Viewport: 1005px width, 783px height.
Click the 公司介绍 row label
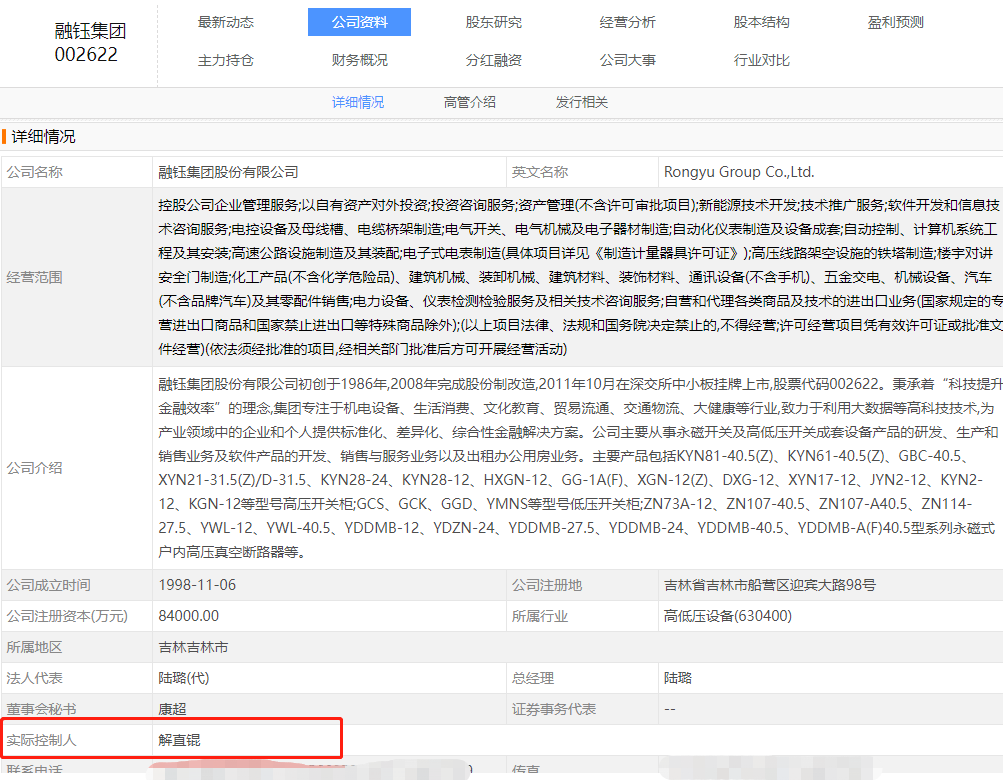(x=35, y=468)
